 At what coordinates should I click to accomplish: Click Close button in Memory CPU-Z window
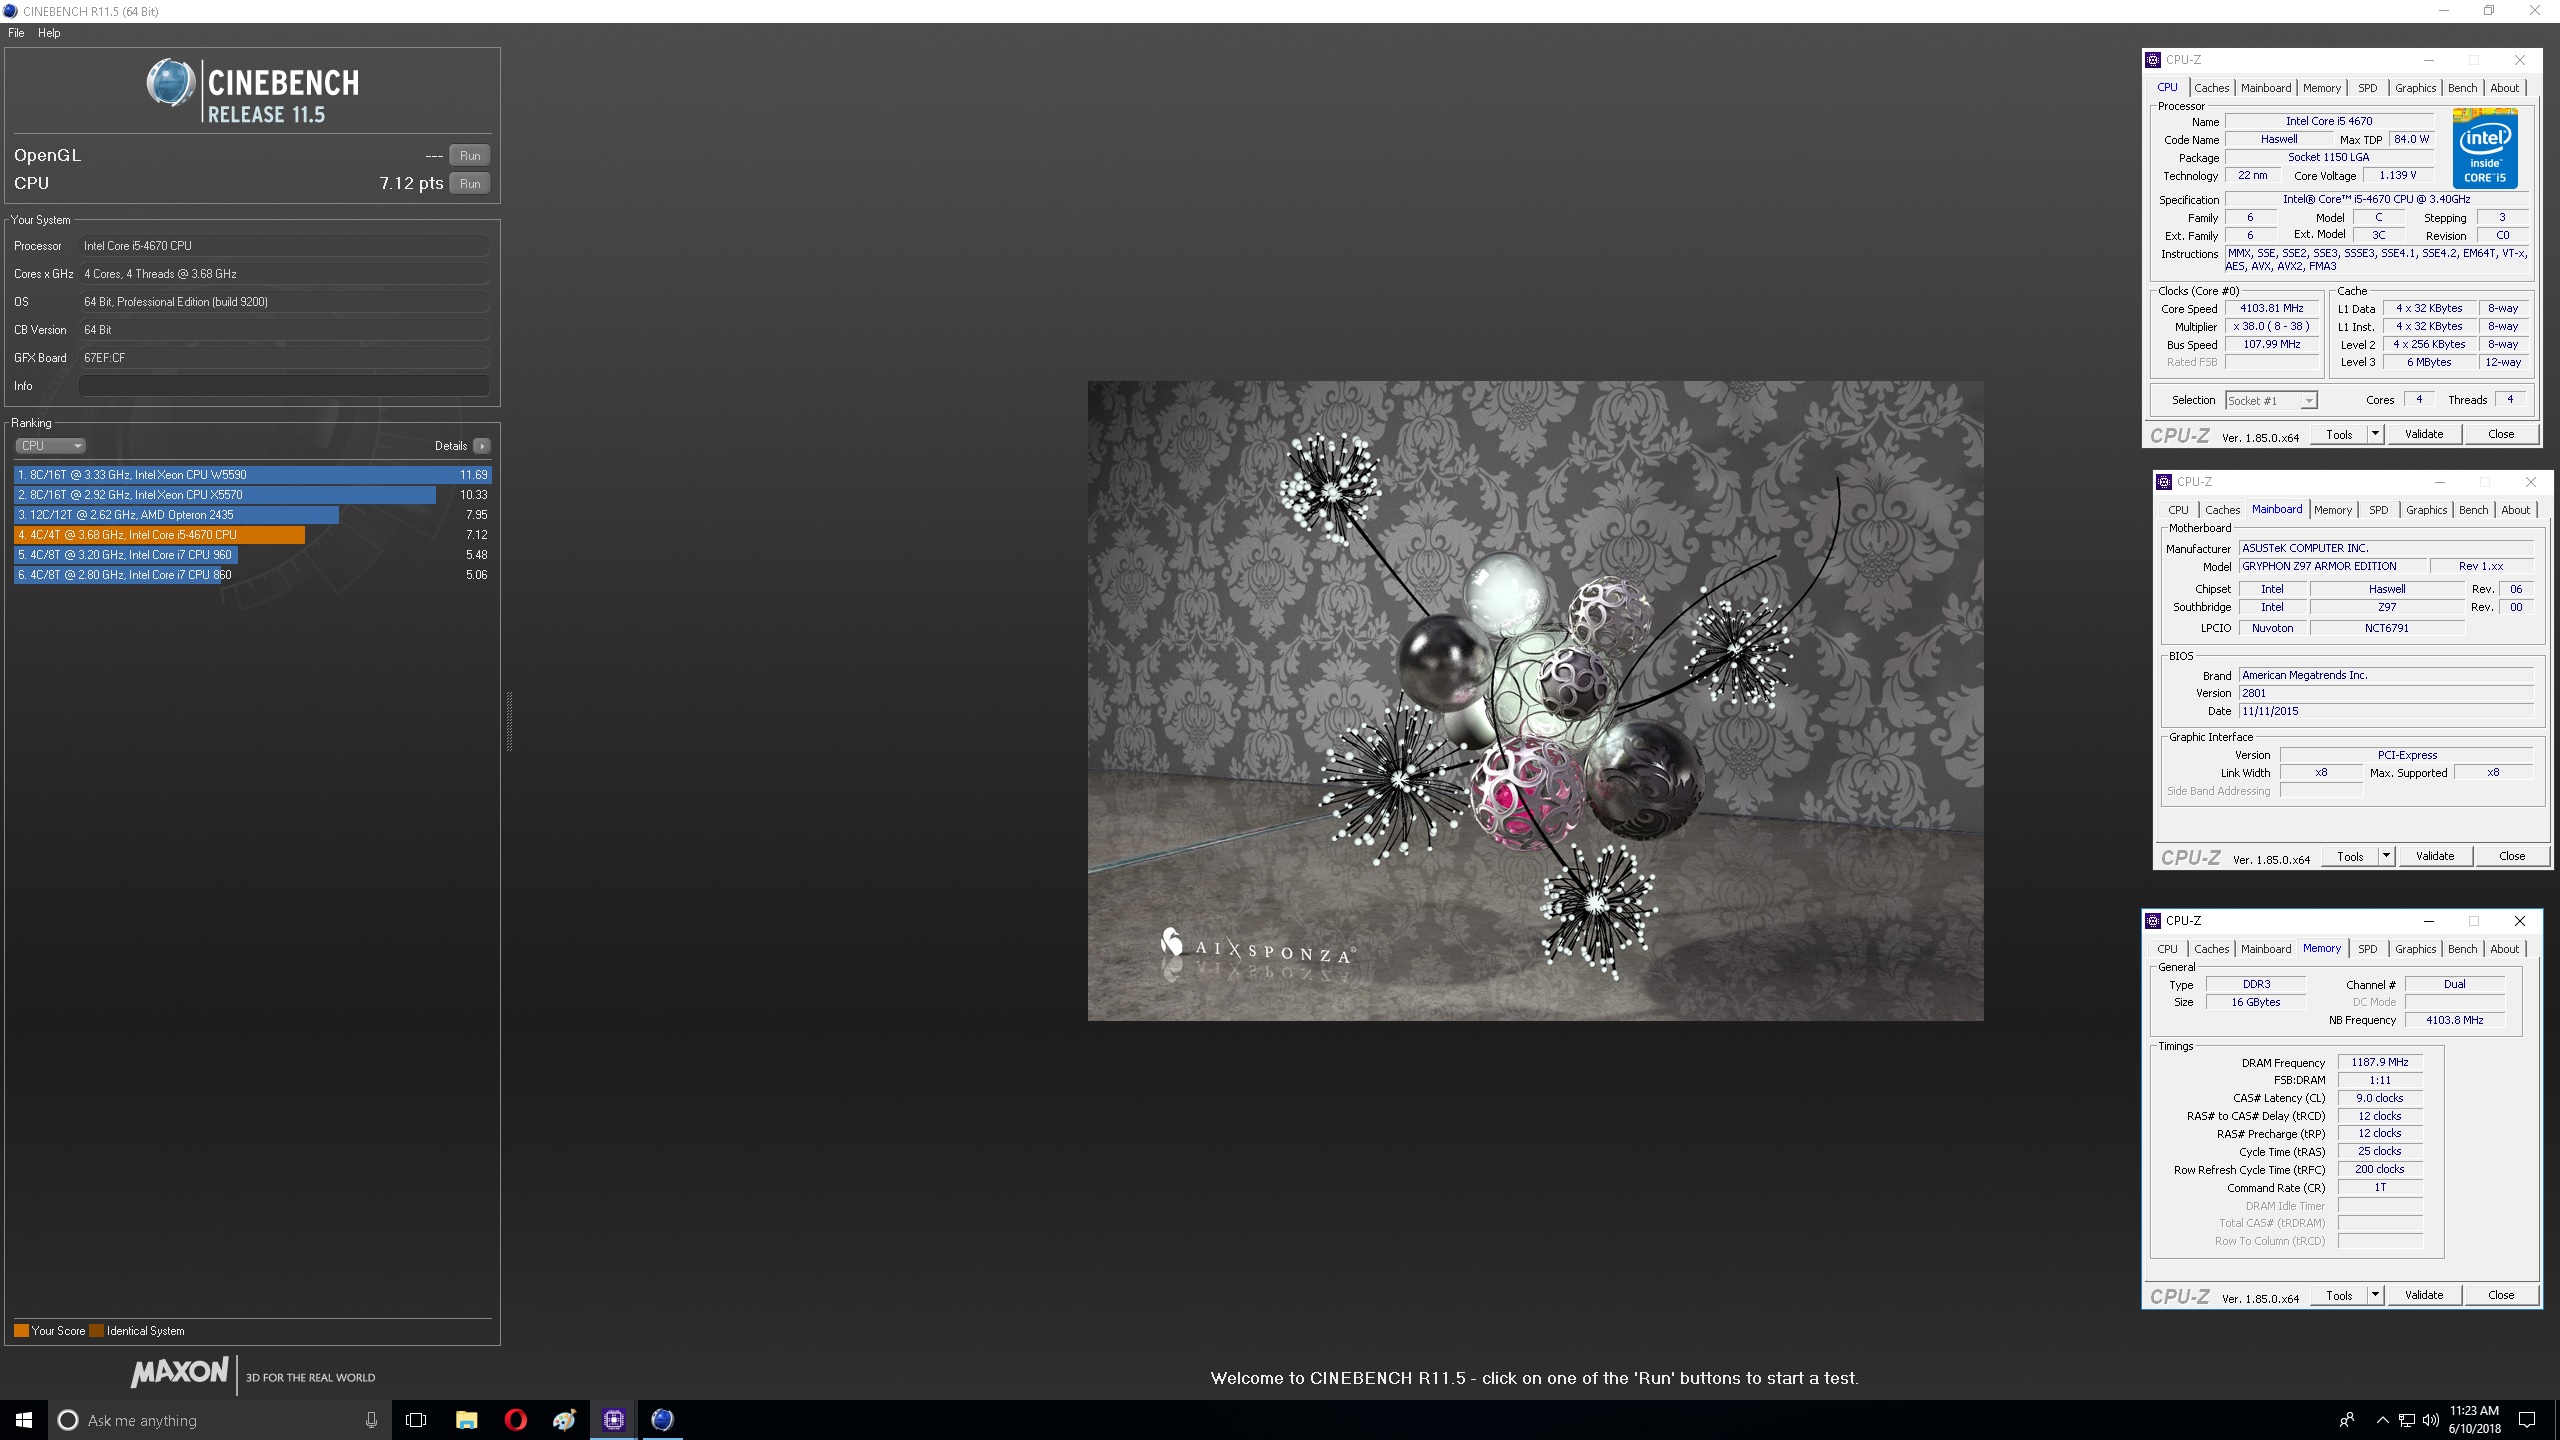tap(2500, 1295)
